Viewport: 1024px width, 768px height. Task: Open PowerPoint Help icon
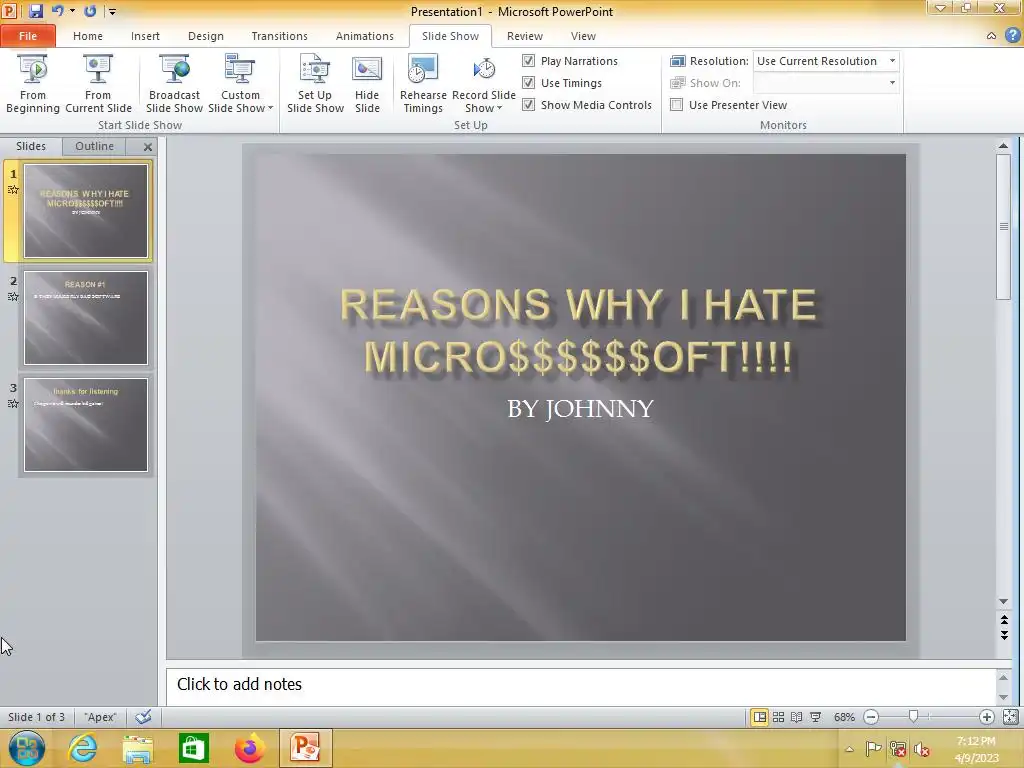tap(1013, 35)
